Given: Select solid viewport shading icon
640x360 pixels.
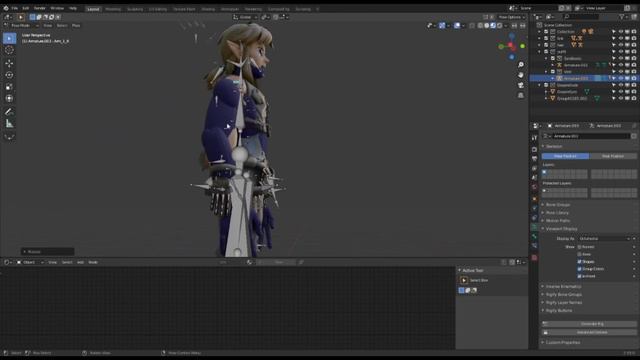Looking at the screenshot, I should [487, 25].
